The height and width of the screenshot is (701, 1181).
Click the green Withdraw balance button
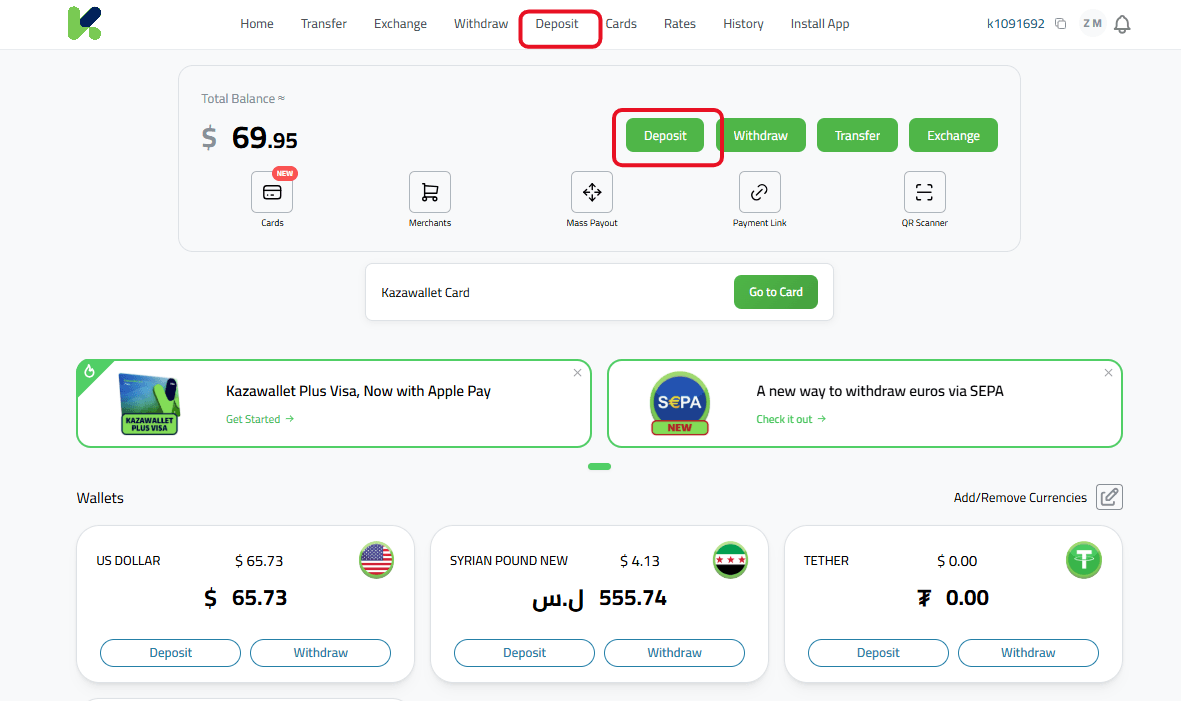[x=761, y=136]
